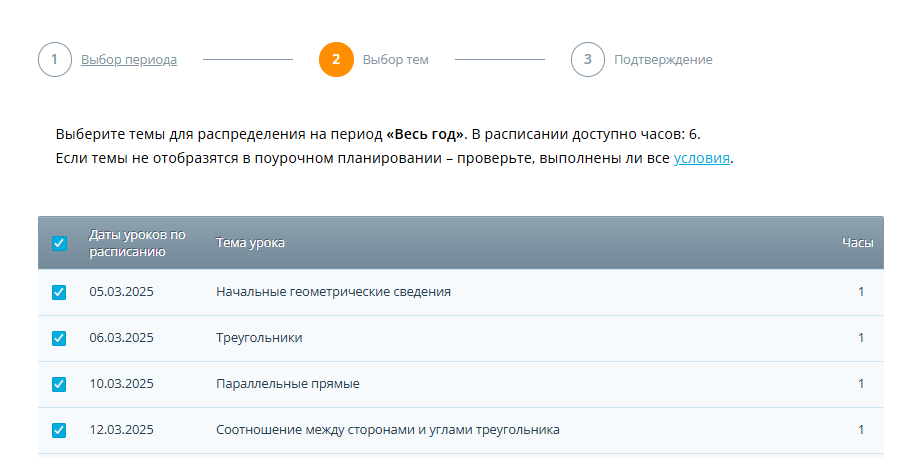The height and width of the screenshot is (458, 921).
Task: Click the step 1 circle icon
Action: (x=54, y=60)
